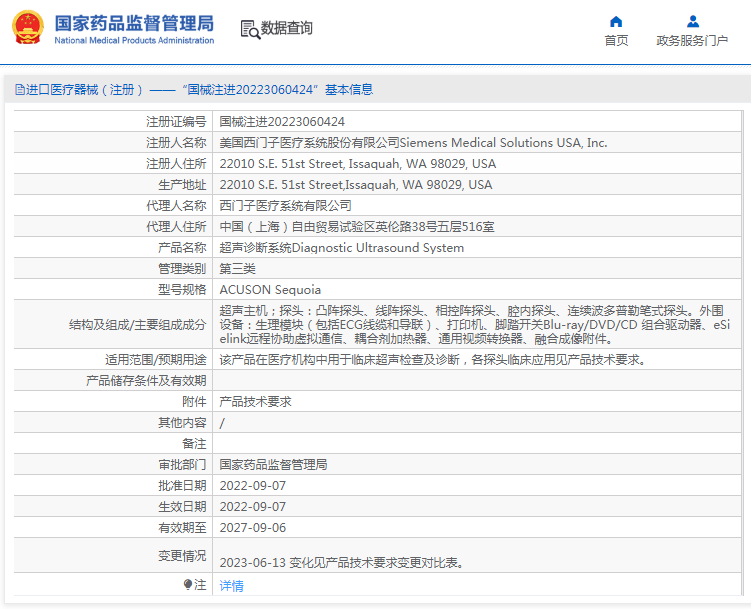Open the 数据查询 search icon
The width and height of the screenshot is (751, 609).
250,30
